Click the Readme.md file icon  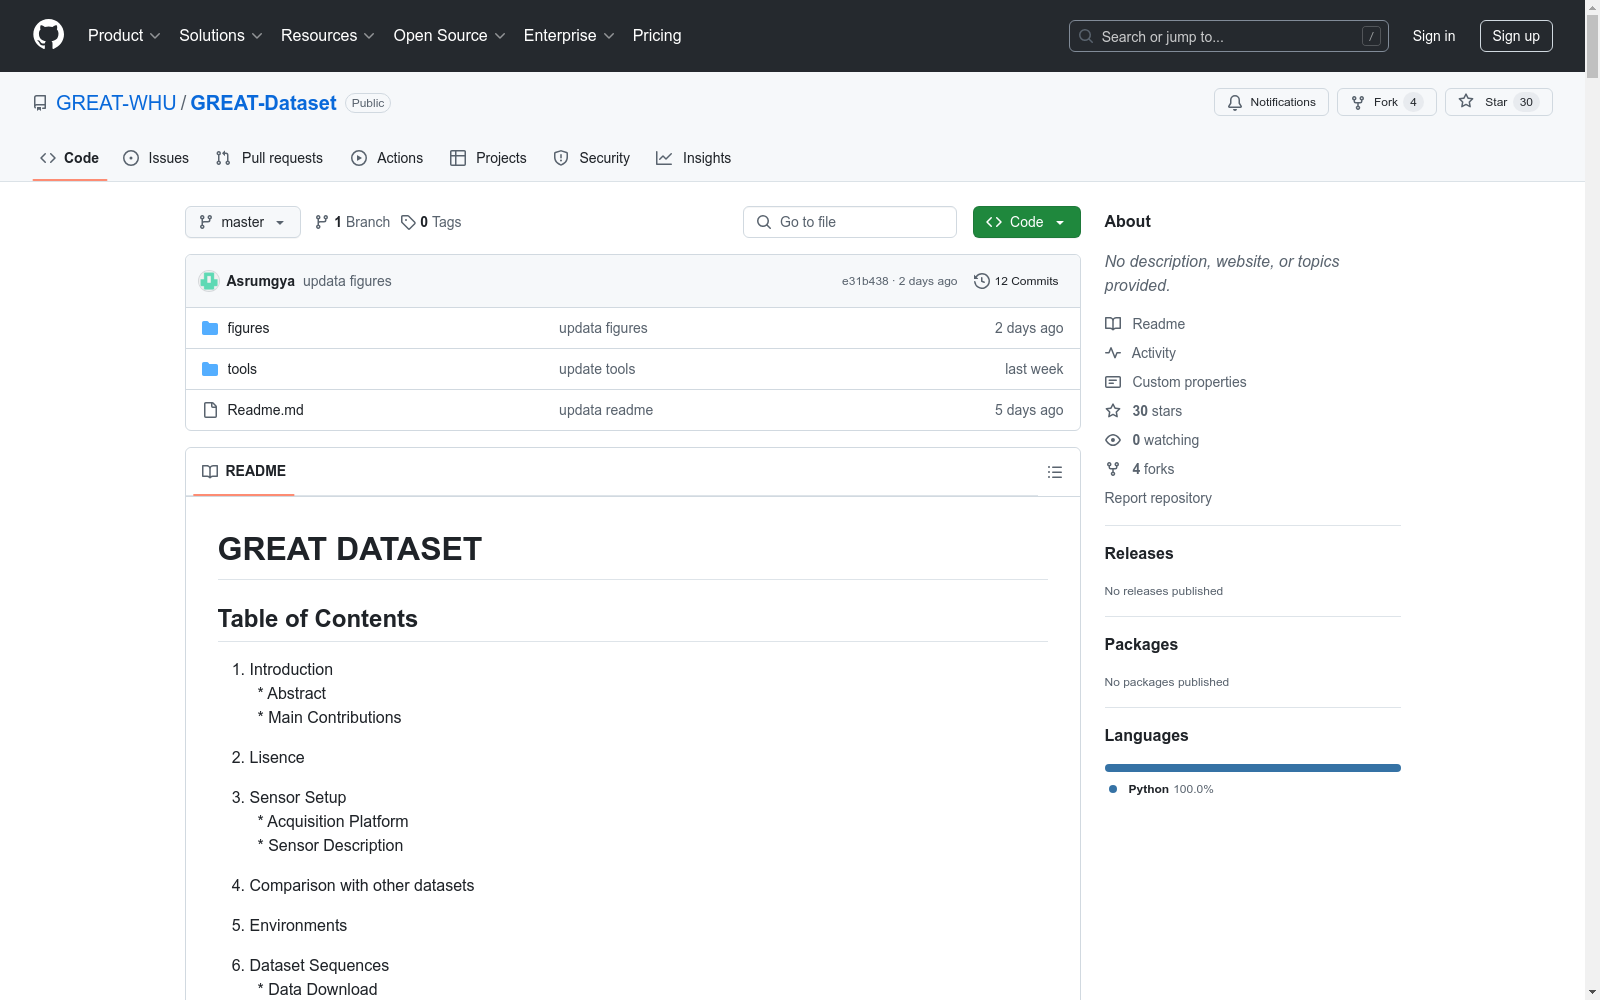pos(210,410)
